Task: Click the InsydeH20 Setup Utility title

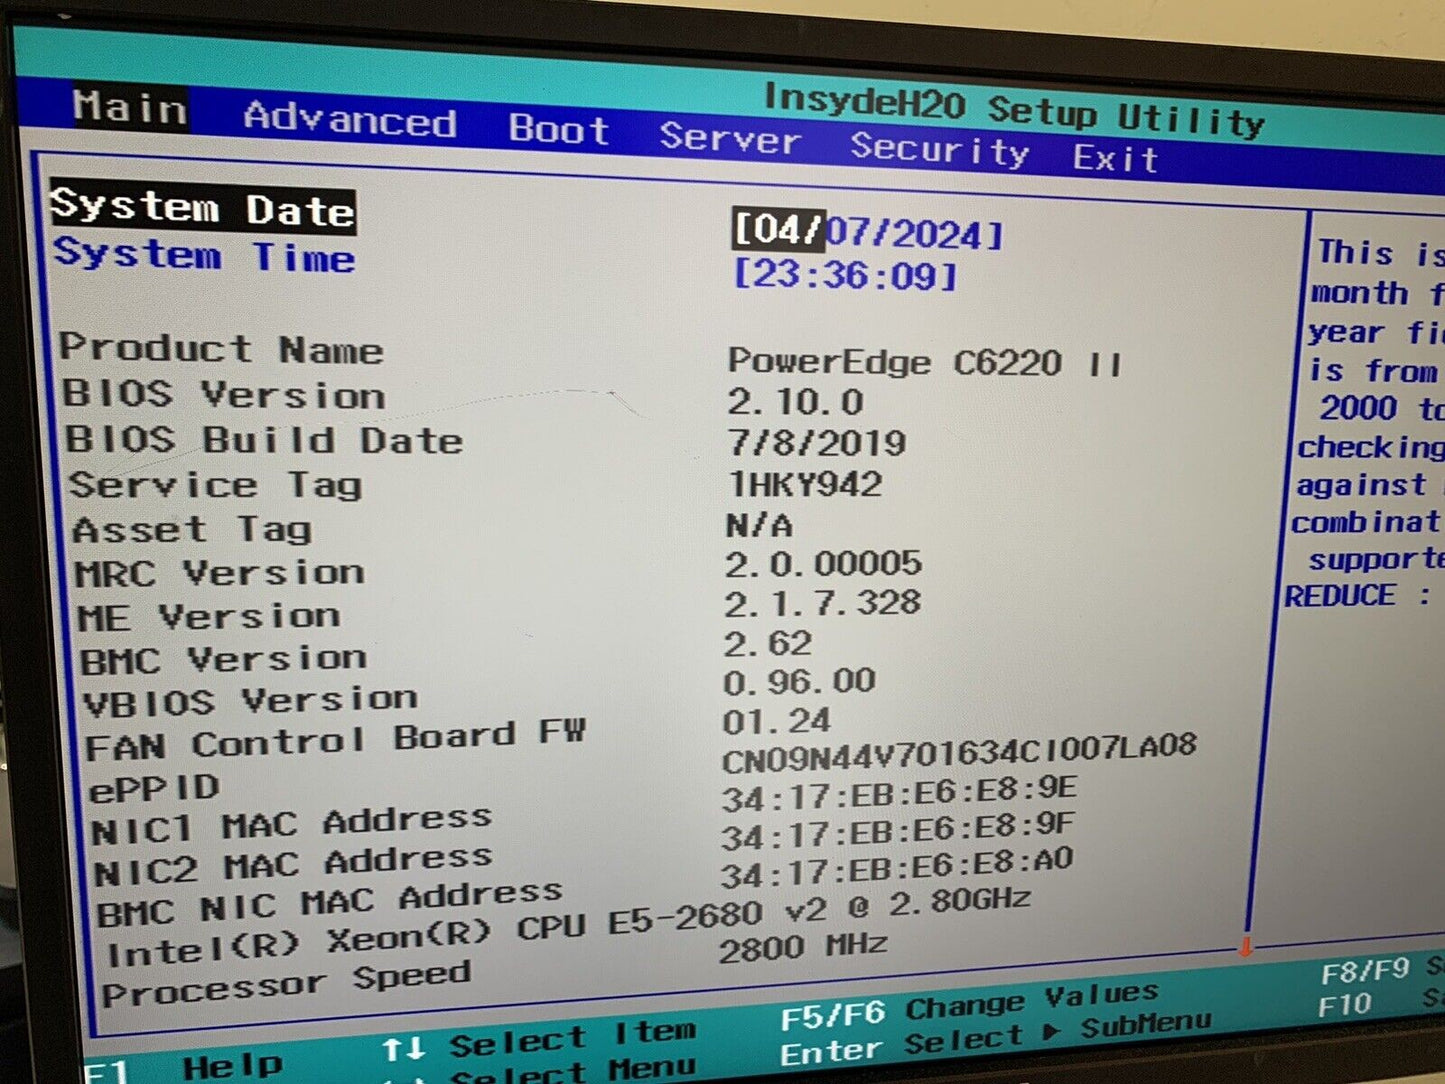Action: tap(1014, 110)
